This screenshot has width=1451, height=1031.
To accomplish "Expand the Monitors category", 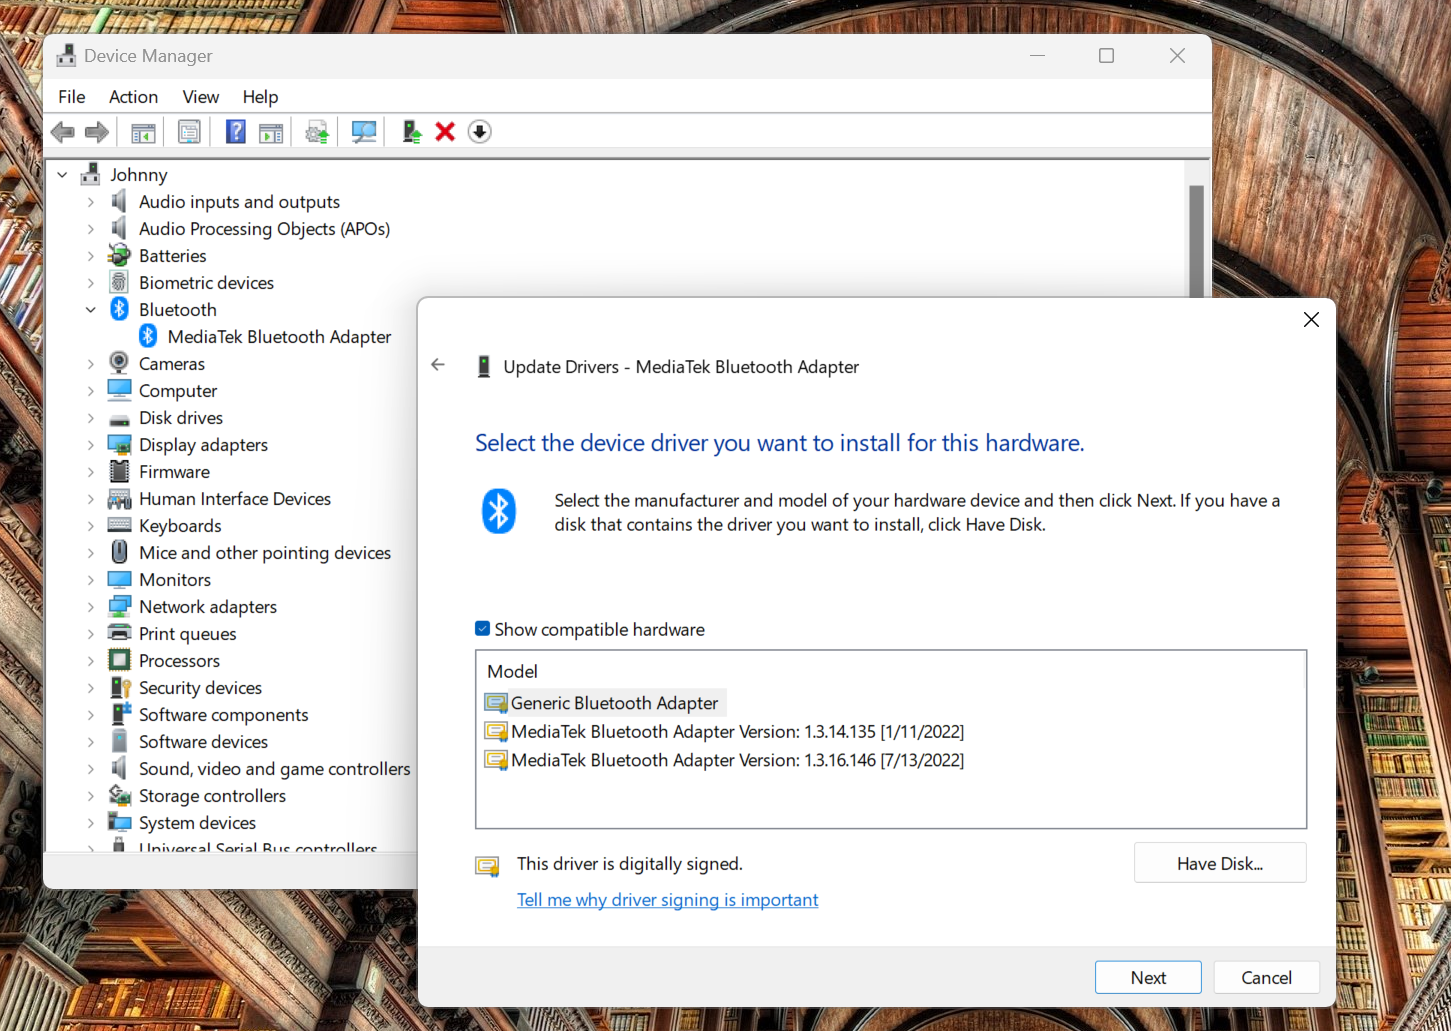I will (x=91, y=579).
